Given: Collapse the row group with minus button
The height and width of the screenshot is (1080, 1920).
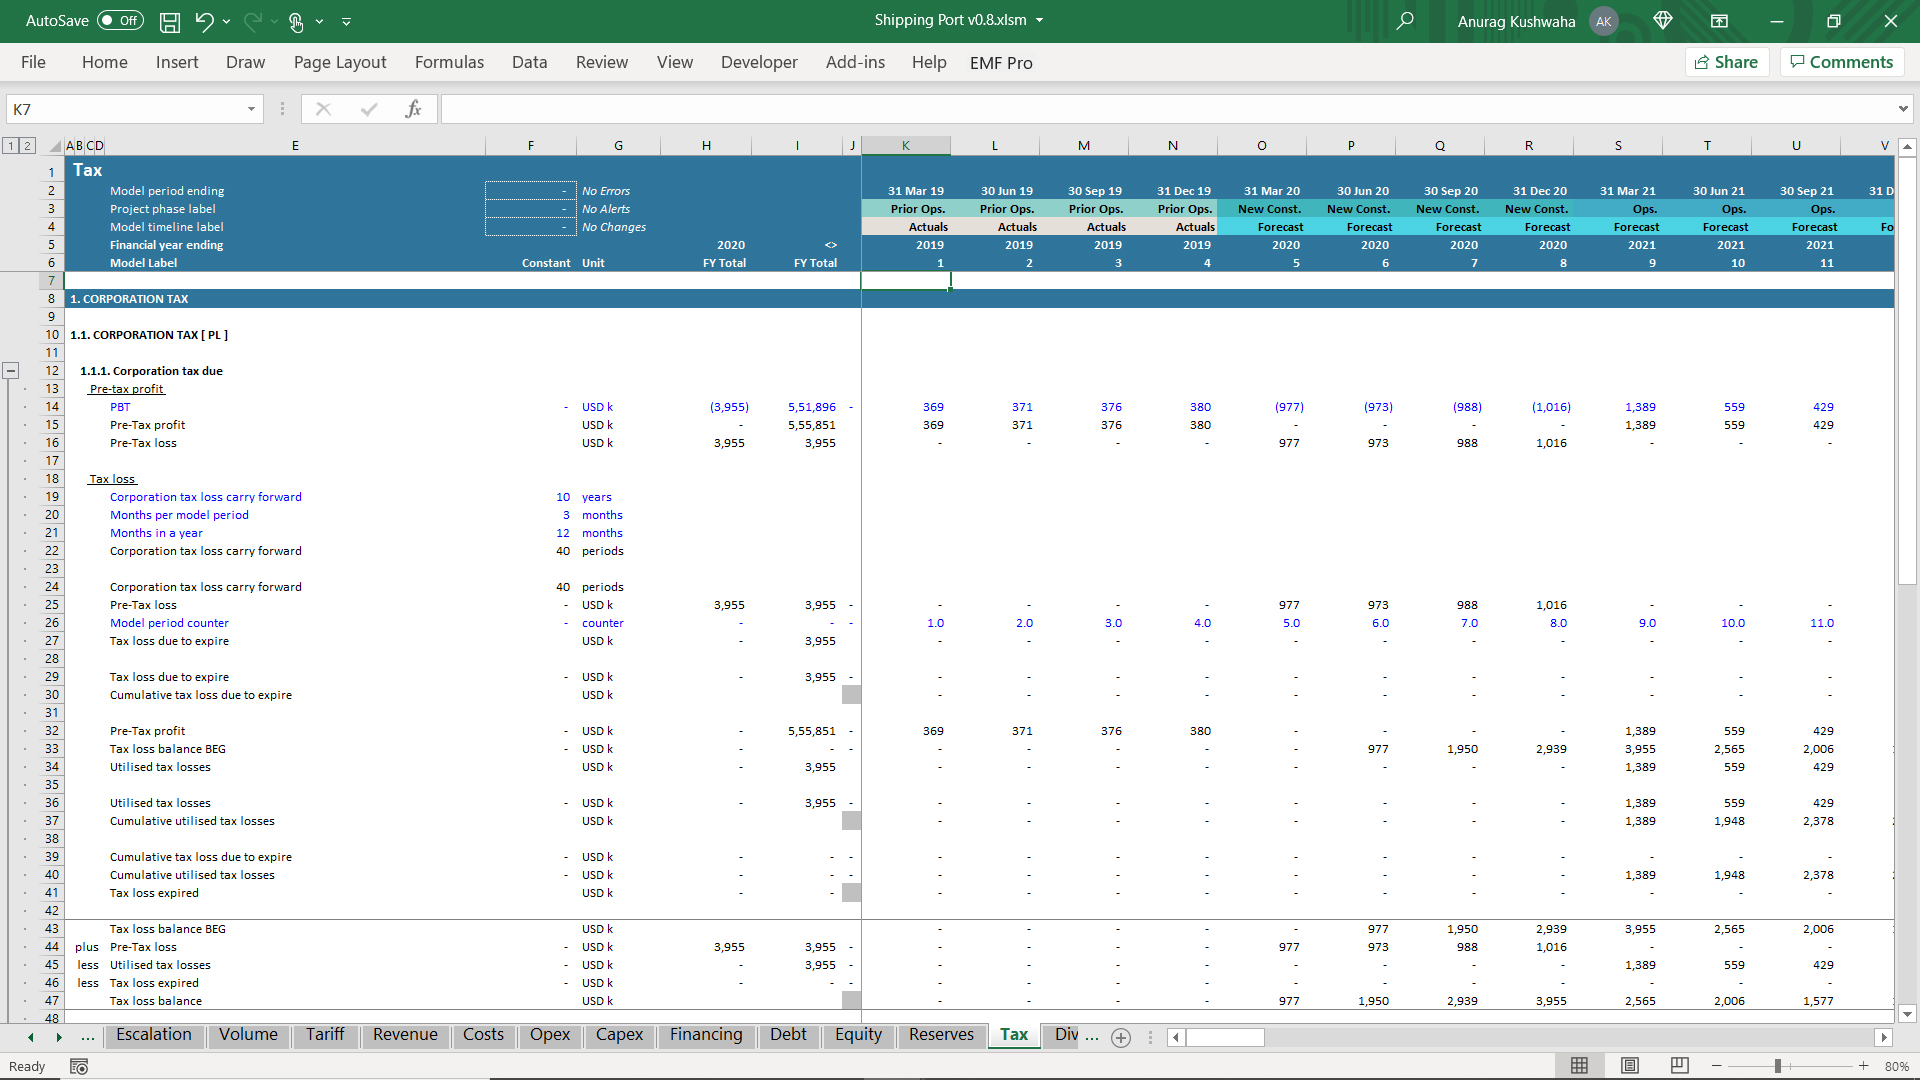Looking at the screenshot, I should [x=11, y=371].
